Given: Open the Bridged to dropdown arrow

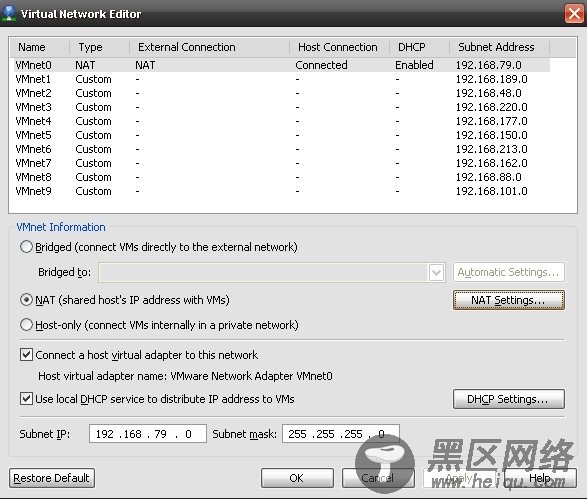Looking at the screenshot, I should tap(436, 272).
